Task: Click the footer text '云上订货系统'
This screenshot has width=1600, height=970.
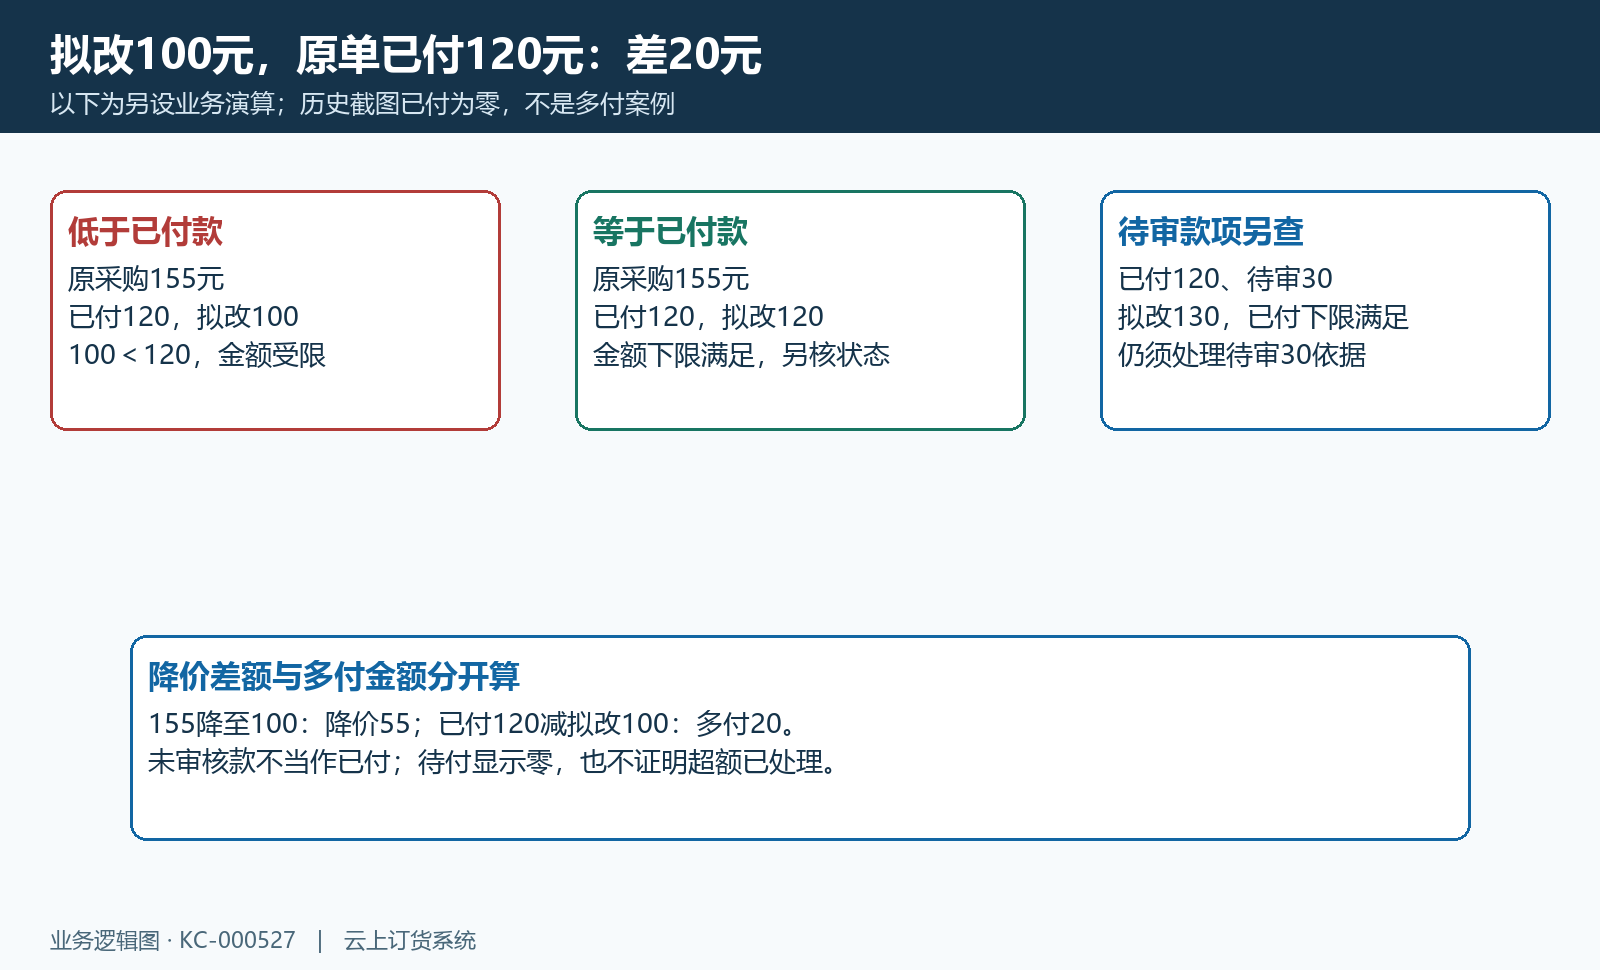Action: 410,941
